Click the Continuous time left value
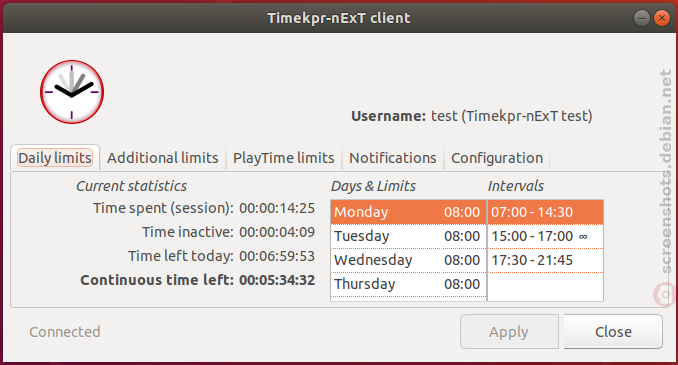Viewport: 678px width, 365px height. (x=277, y=280)
